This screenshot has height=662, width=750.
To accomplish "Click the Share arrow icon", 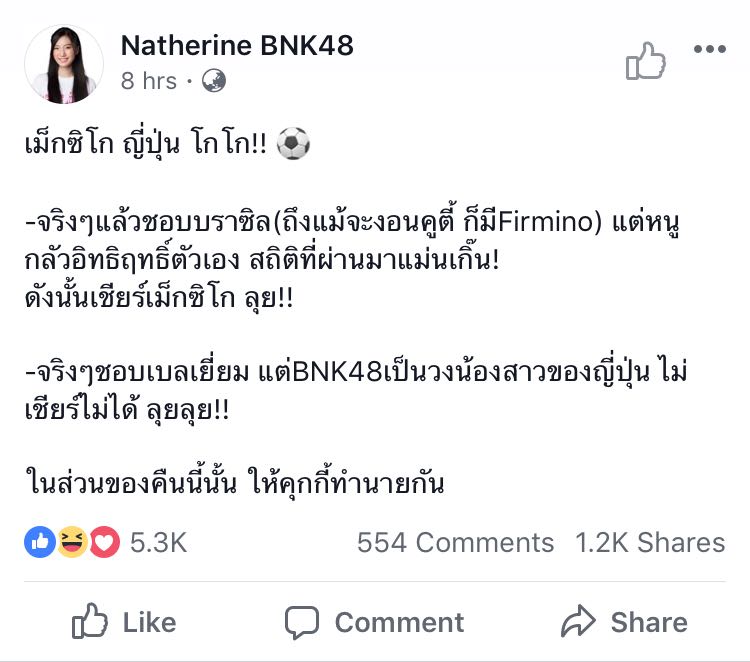I will 578,622.
